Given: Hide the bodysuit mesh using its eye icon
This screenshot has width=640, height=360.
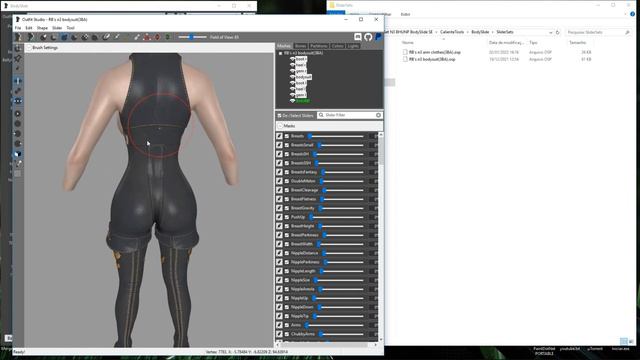Looking at the screenshot, I should tap(292, 77).
